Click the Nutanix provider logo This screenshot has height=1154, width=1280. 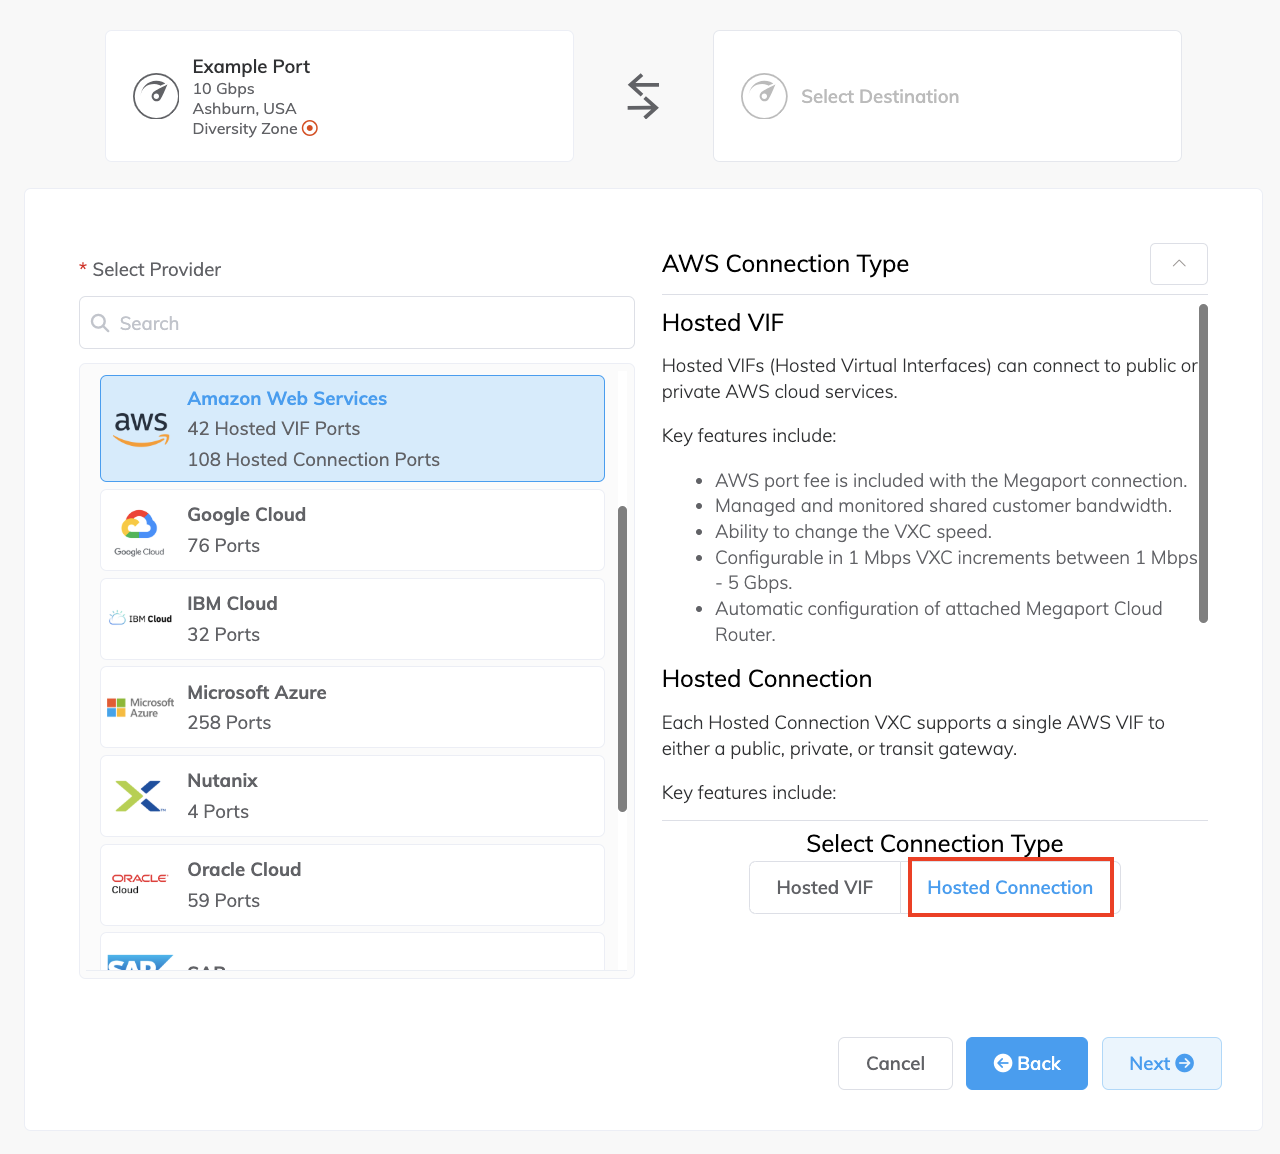(x=139, y=795)
